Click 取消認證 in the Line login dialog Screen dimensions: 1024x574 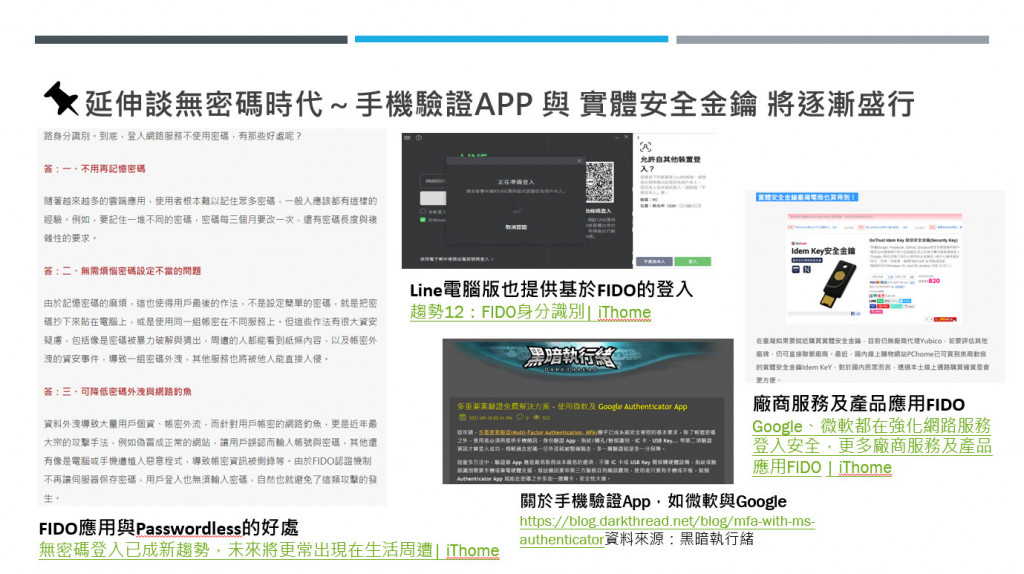coord(516,227)
